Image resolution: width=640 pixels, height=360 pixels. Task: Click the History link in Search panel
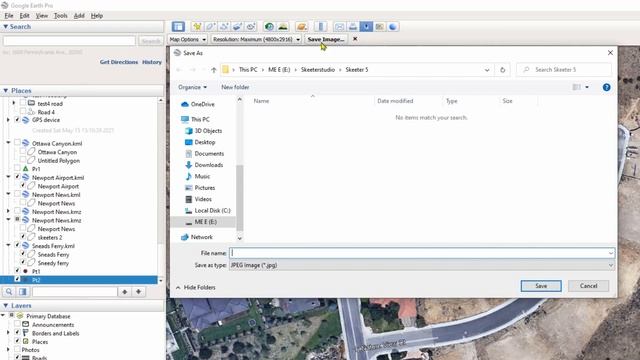click(x=152, y=62)
